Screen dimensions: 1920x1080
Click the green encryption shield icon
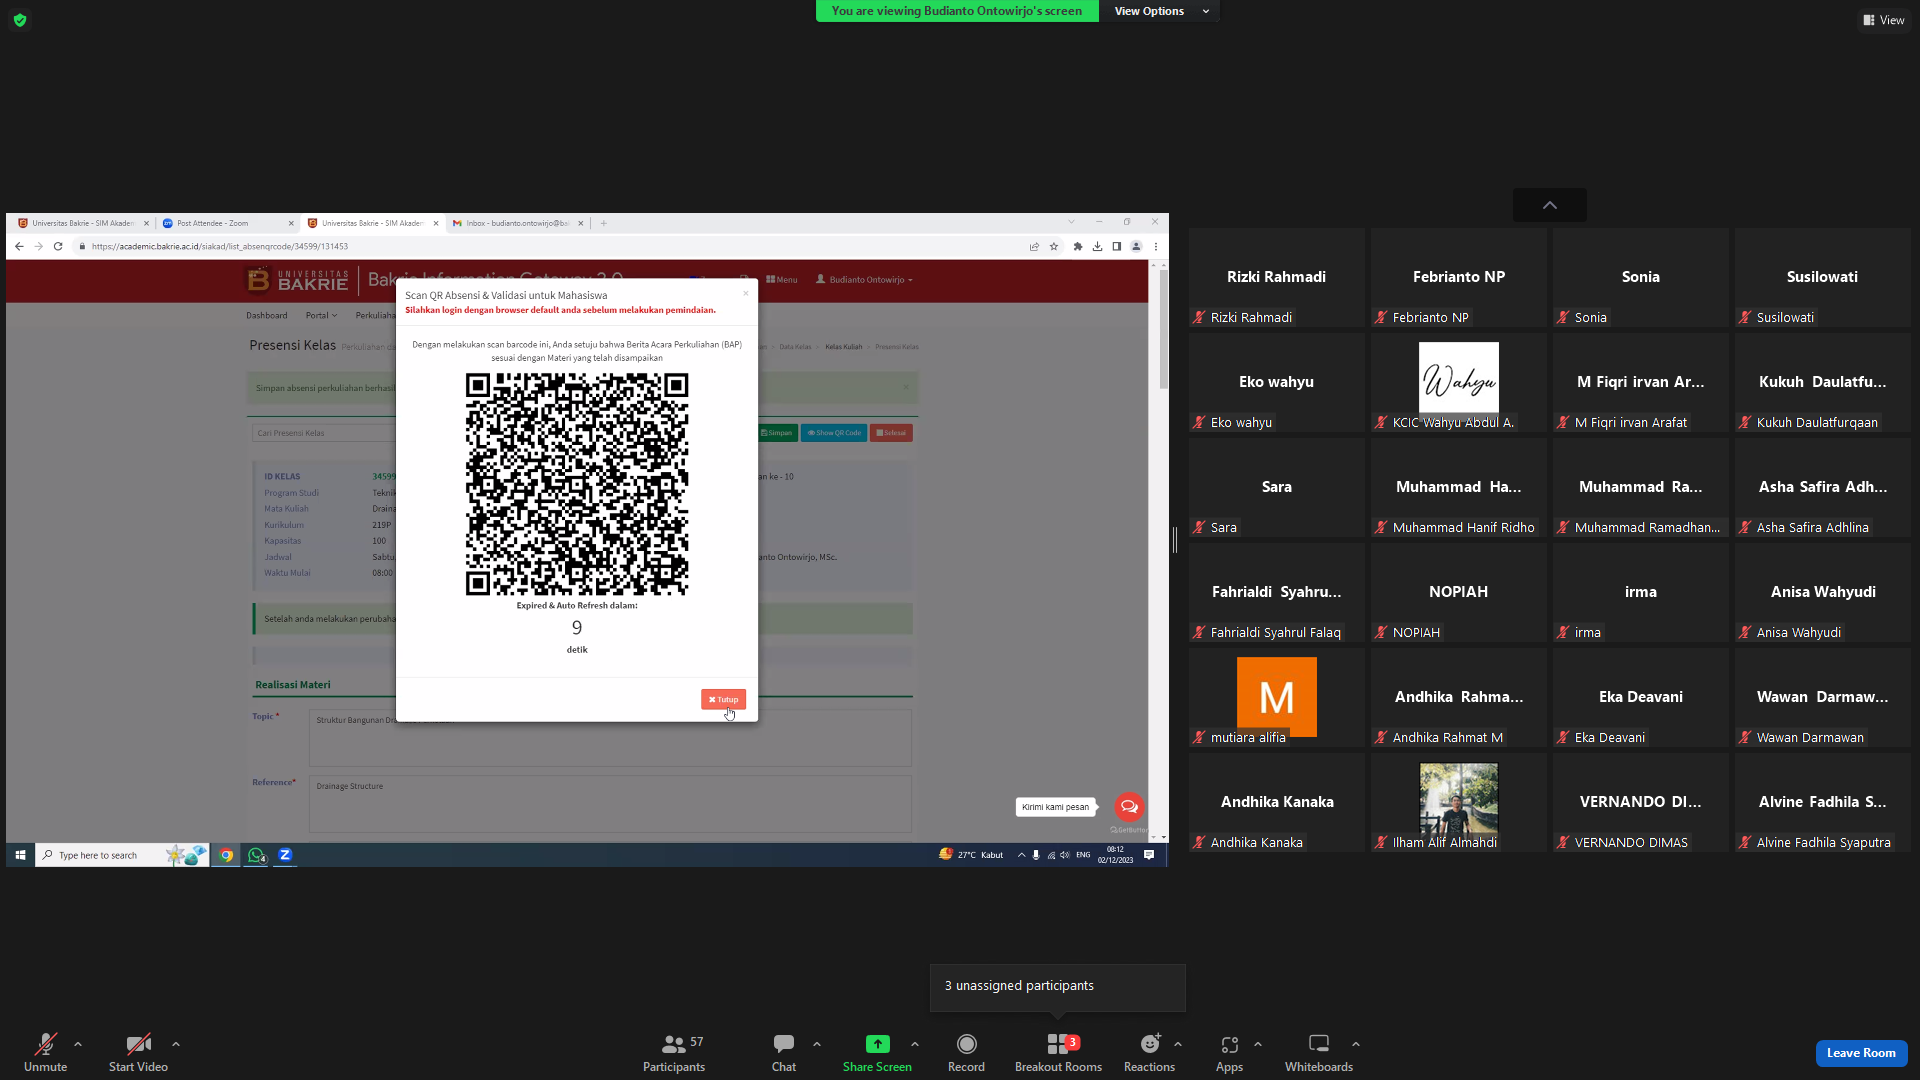pos(20,20)
